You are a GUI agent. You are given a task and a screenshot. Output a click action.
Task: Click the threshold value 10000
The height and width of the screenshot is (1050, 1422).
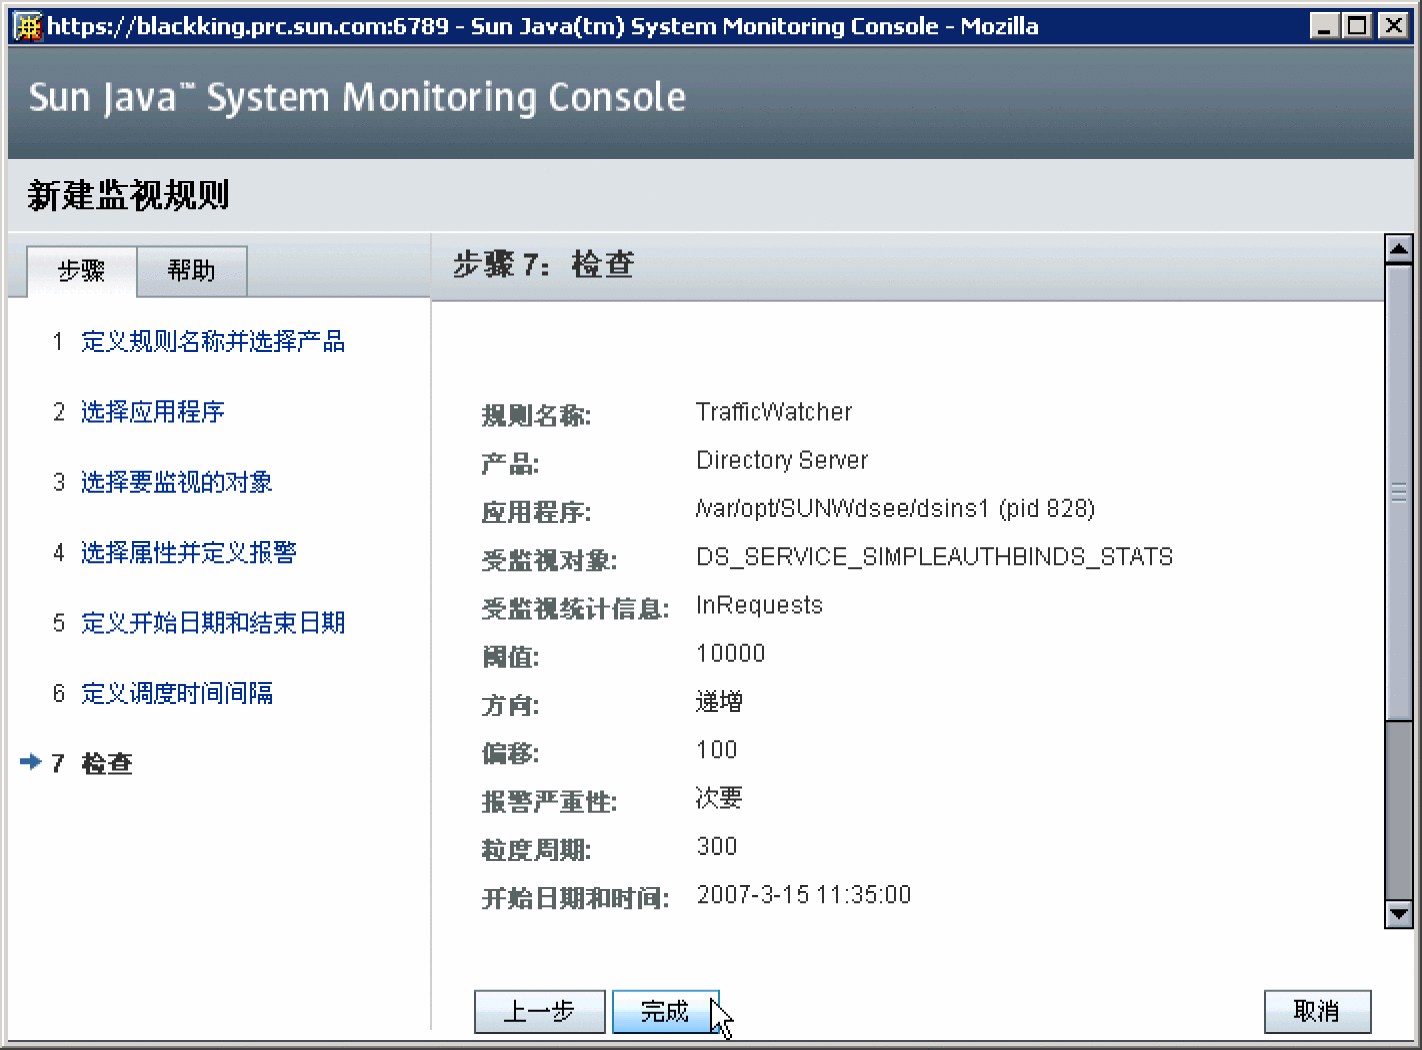pyautogui.click(x=731, y=653)
